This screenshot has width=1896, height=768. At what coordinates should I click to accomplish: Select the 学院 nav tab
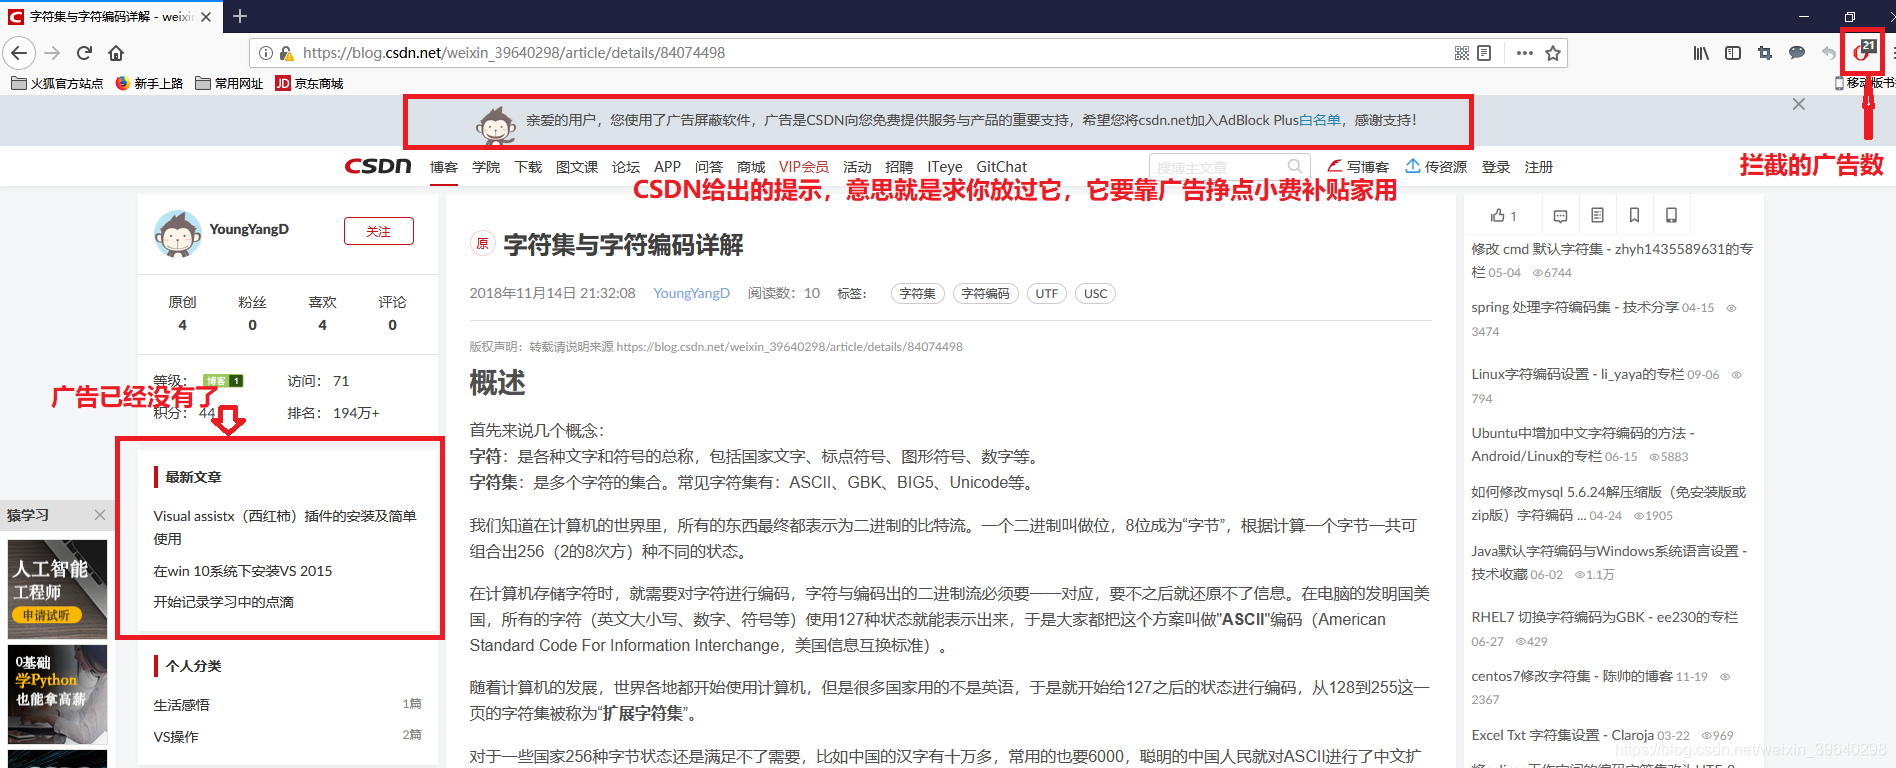pyautogui.click(x=486, y=167)
